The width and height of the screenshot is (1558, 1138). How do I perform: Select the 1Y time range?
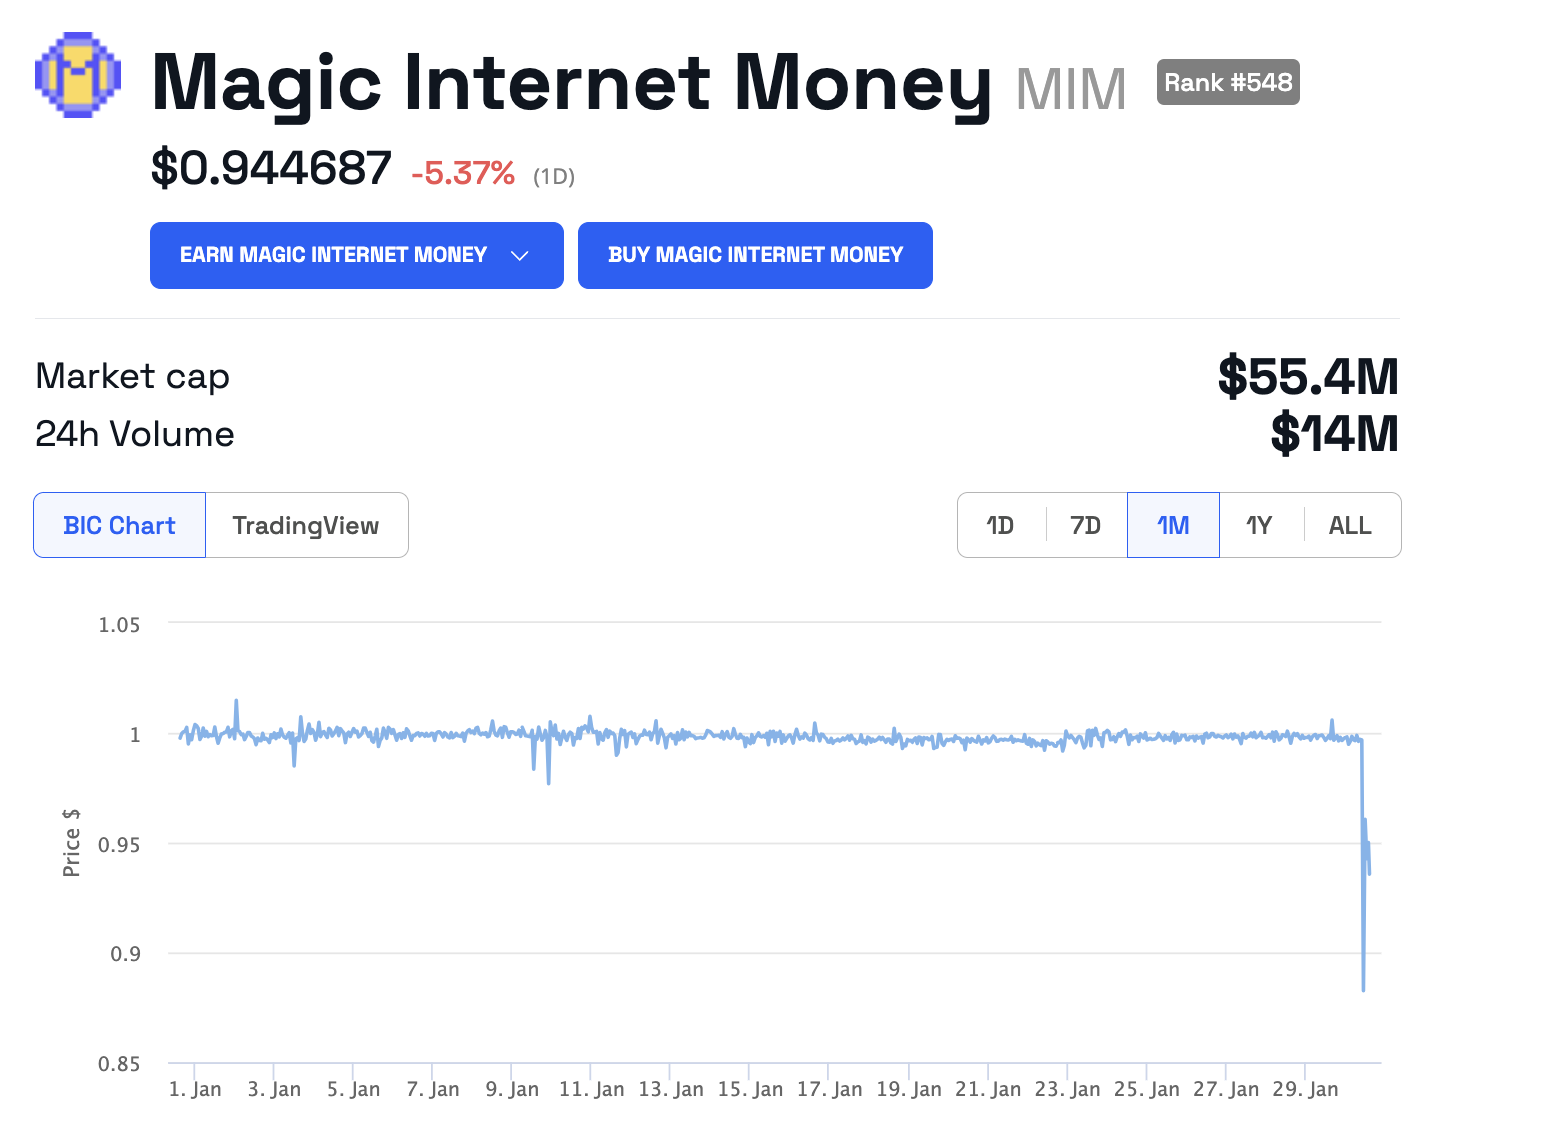click(1259, 525)
